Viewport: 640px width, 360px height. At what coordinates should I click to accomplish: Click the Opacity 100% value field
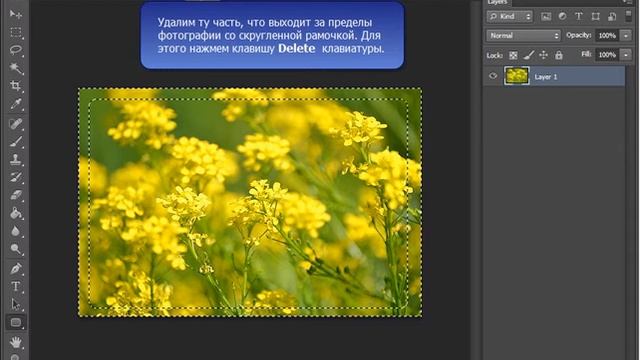607,36
